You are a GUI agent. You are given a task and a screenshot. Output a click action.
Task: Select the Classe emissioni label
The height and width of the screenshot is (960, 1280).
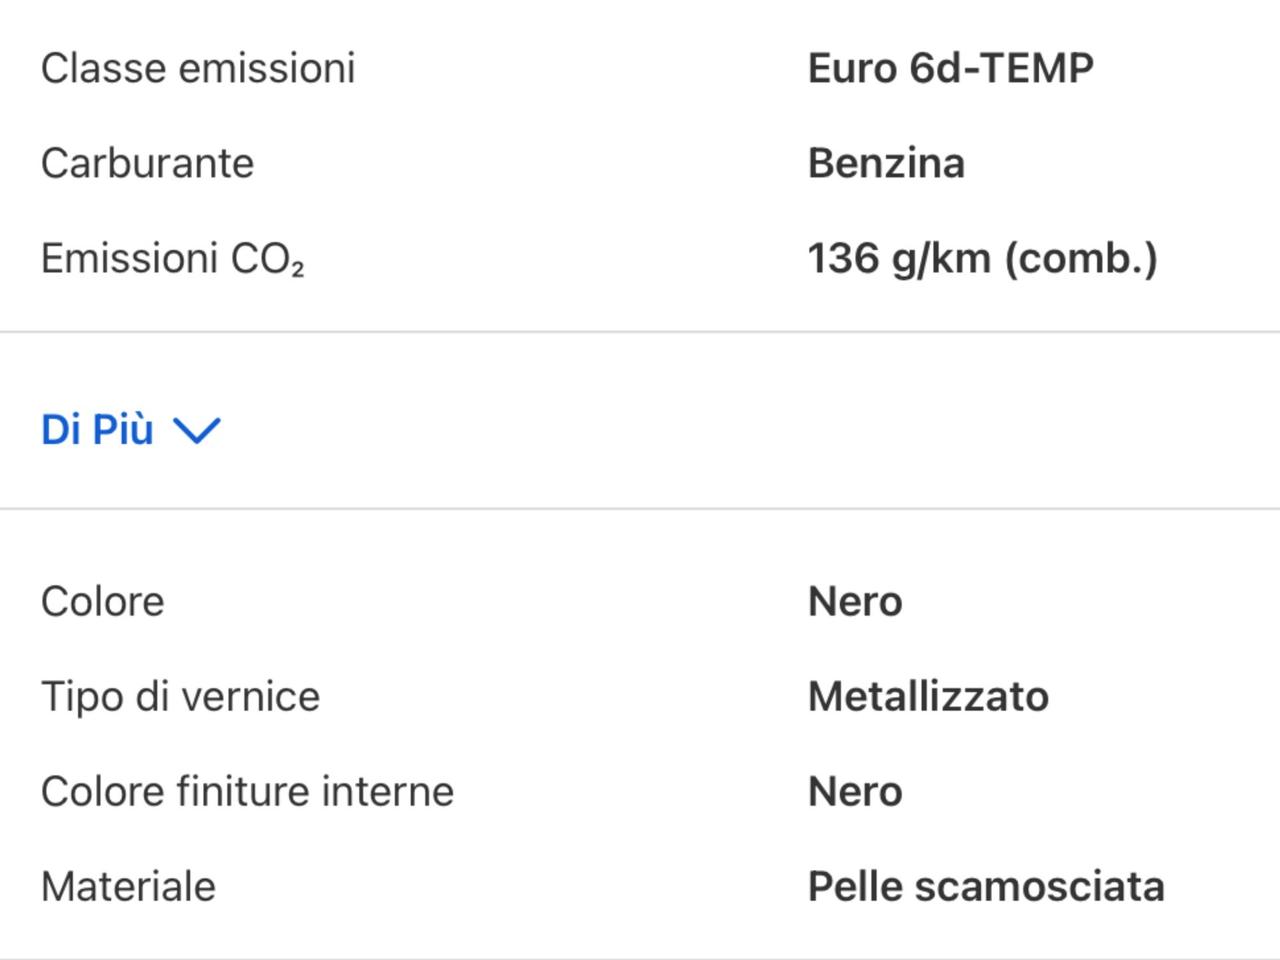[x=198, y=68]
